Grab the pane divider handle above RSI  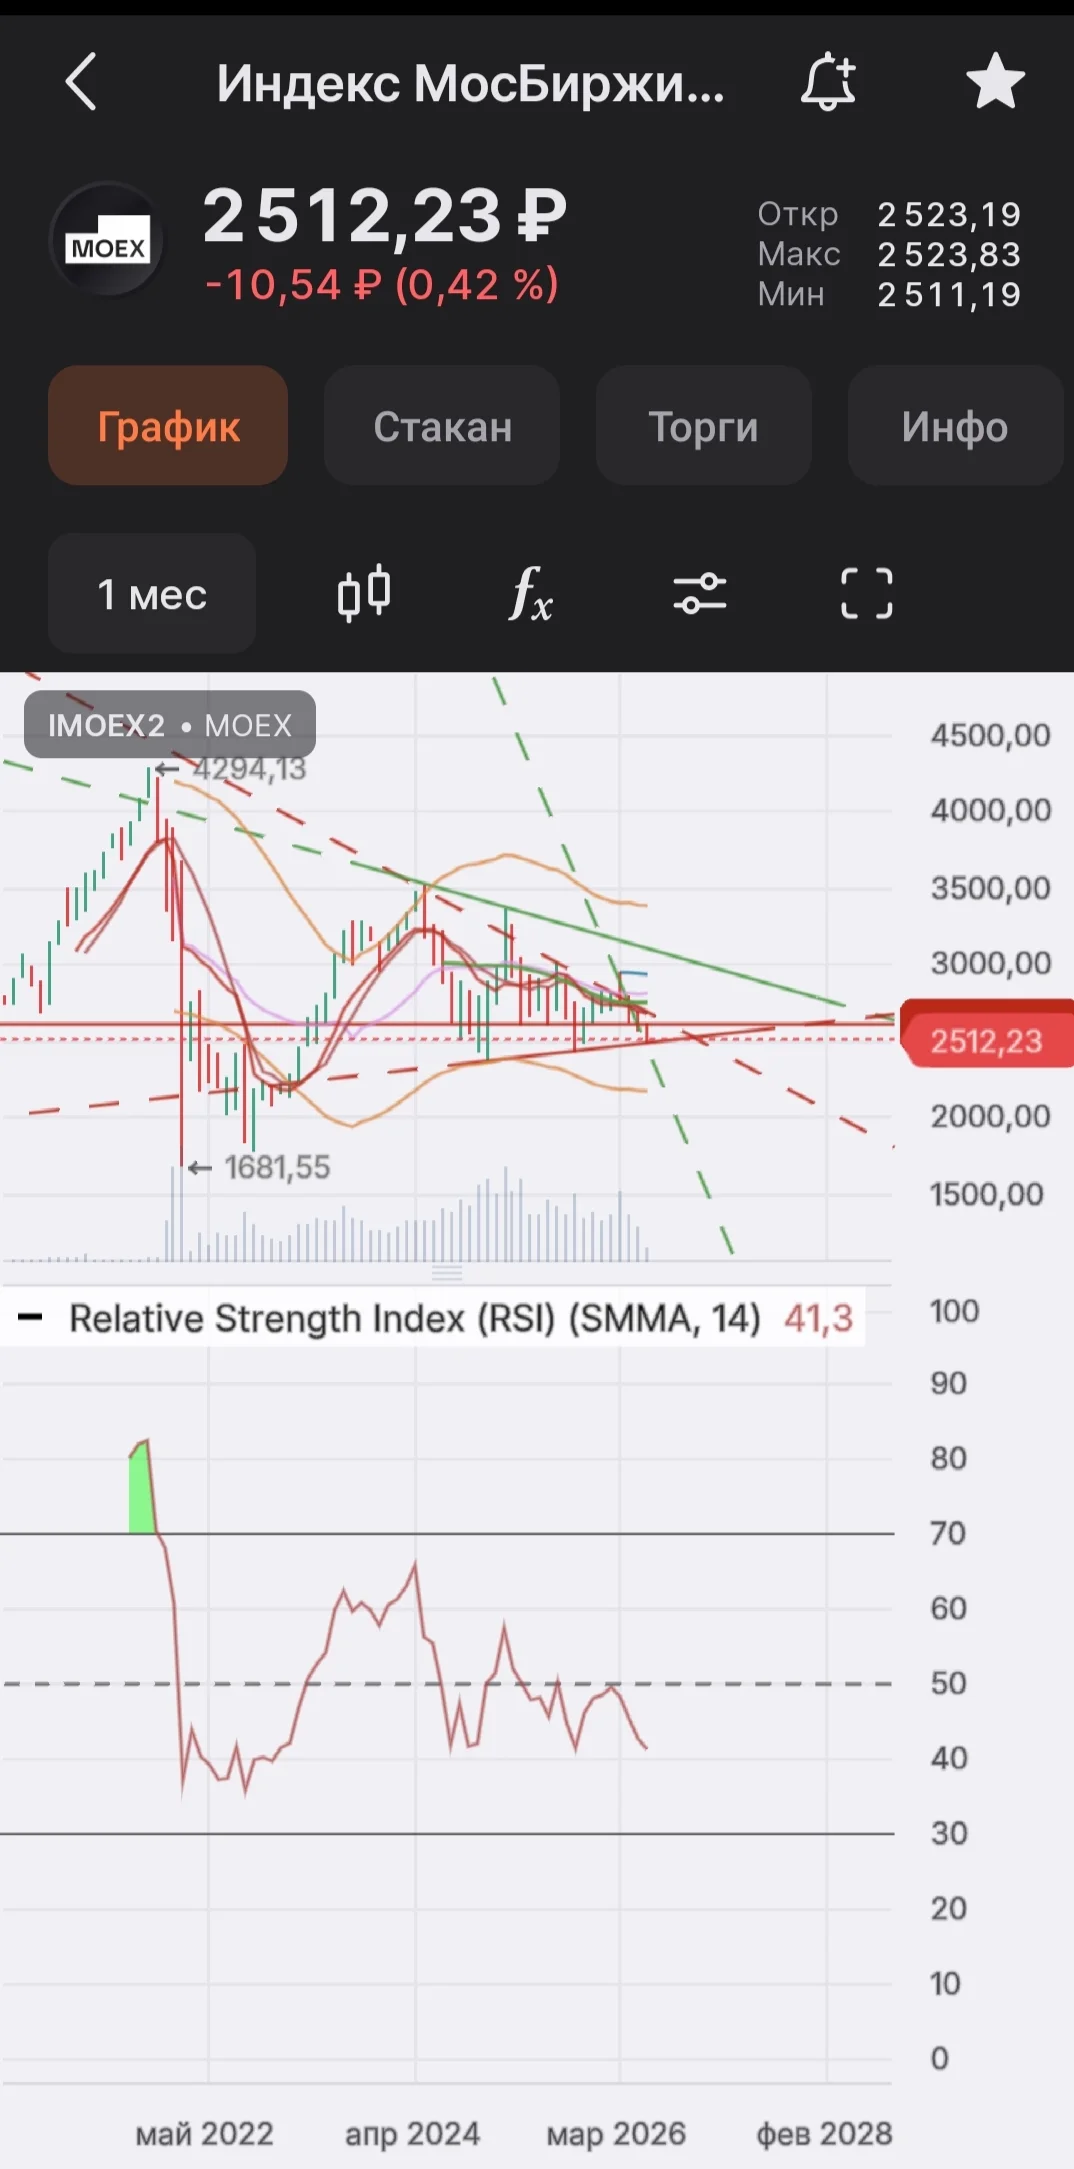447,1273
